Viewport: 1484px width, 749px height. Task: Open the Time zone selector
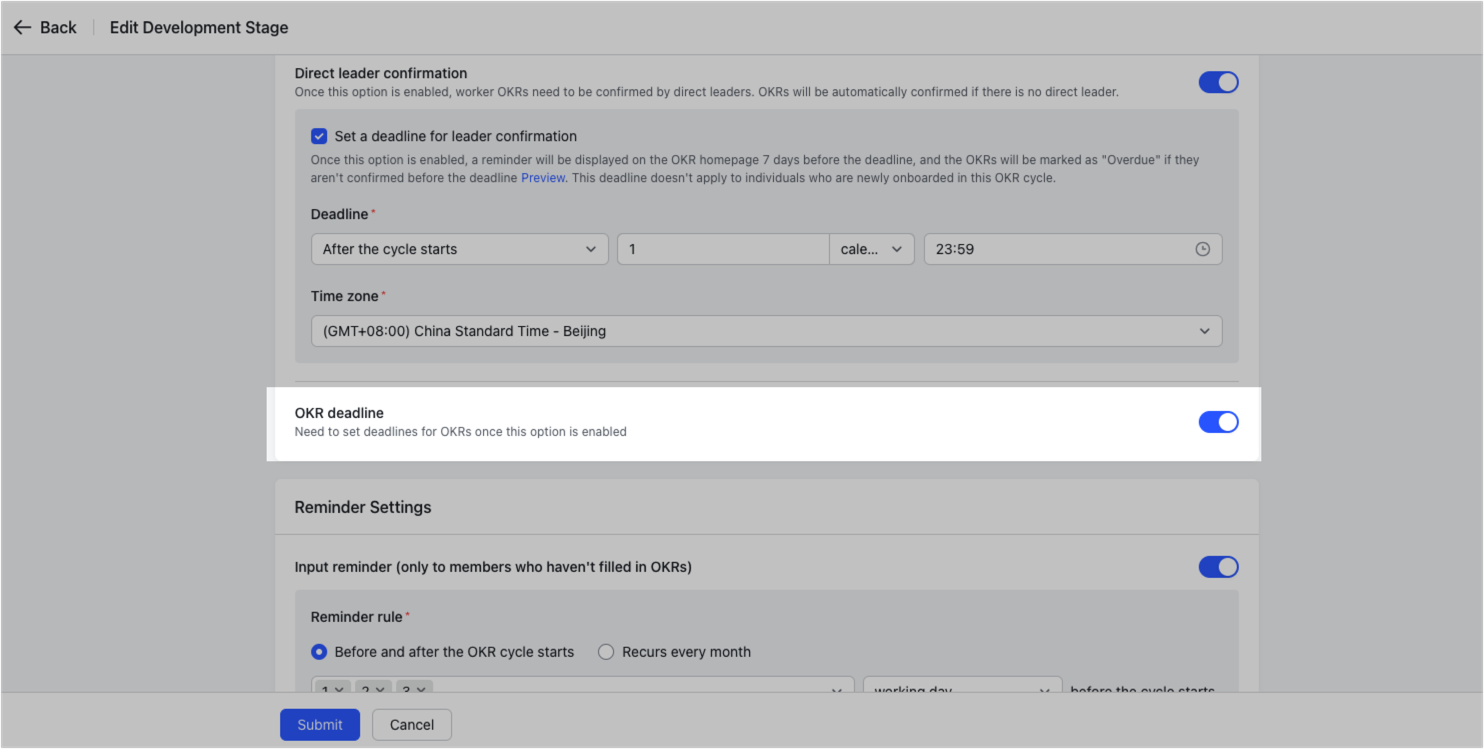(x=766, y=331)
